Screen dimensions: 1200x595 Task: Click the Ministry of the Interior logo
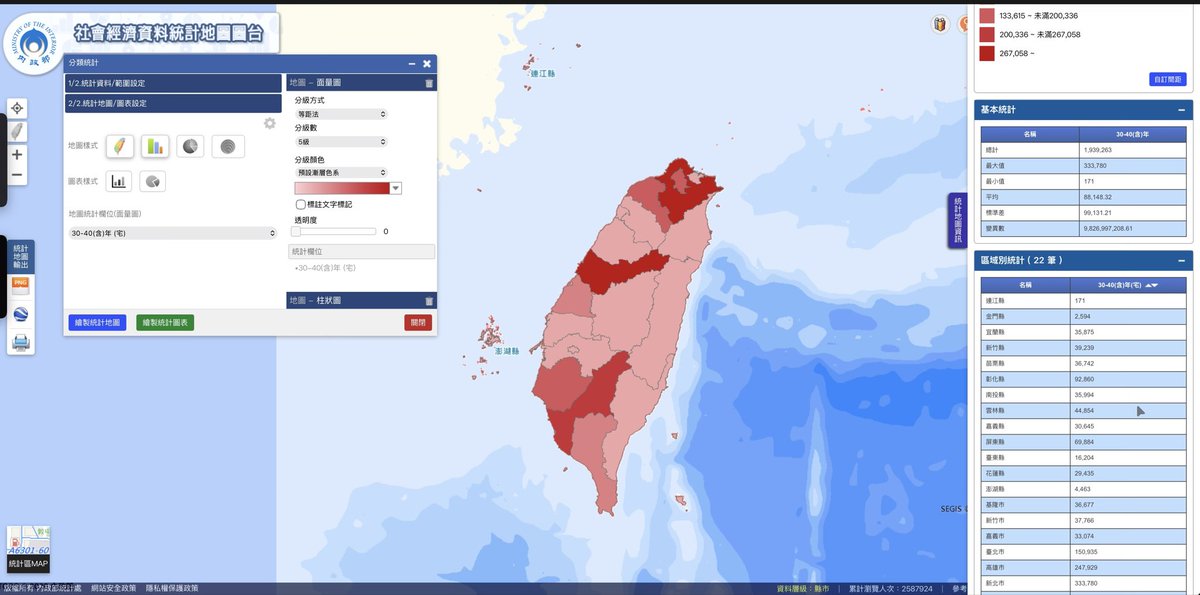pyautogui.click(x=32, y=44)
